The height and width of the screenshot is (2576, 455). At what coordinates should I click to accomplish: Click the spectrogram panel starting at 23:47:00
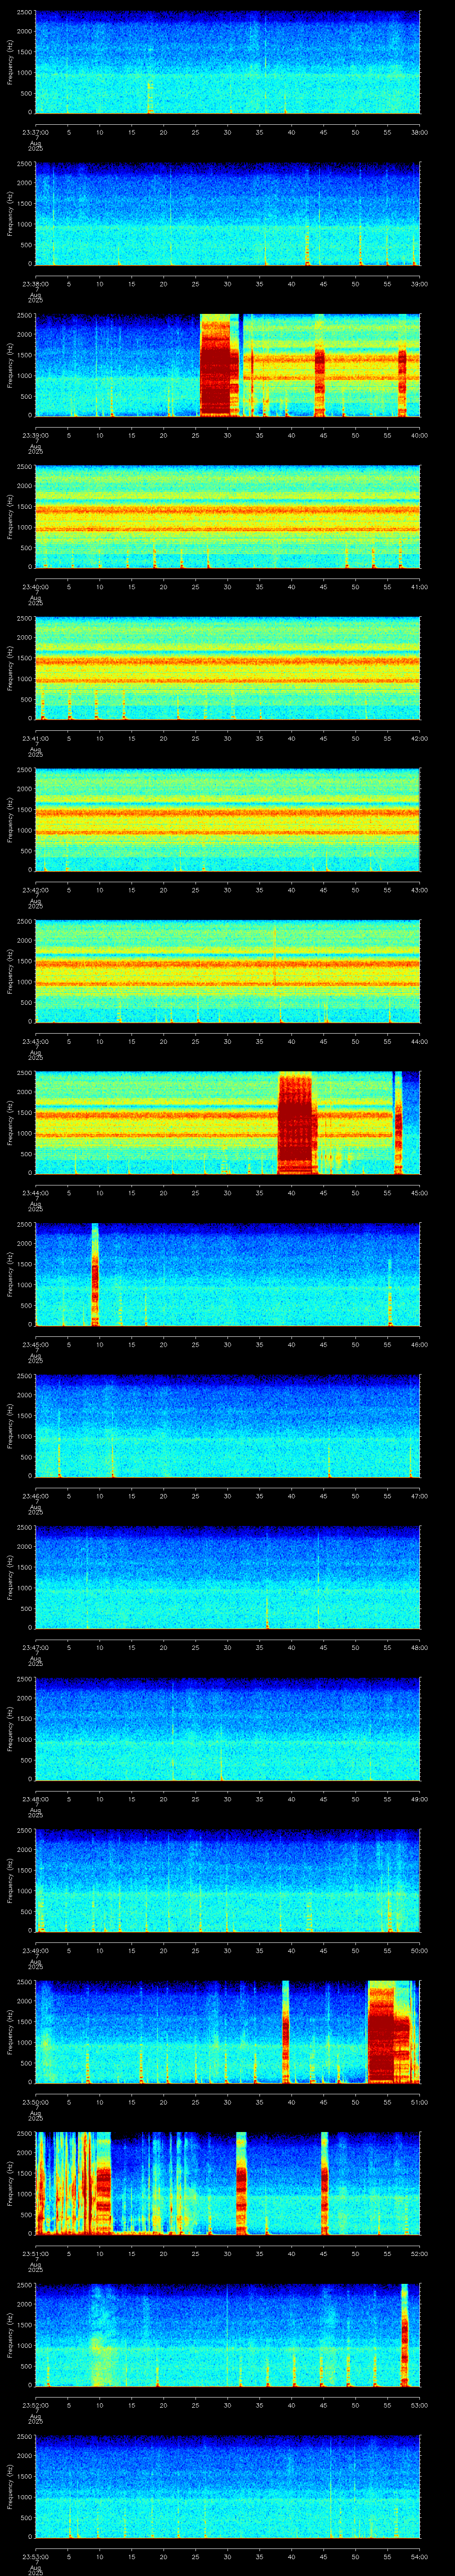pyautogui.click(x=227, y=1577)
